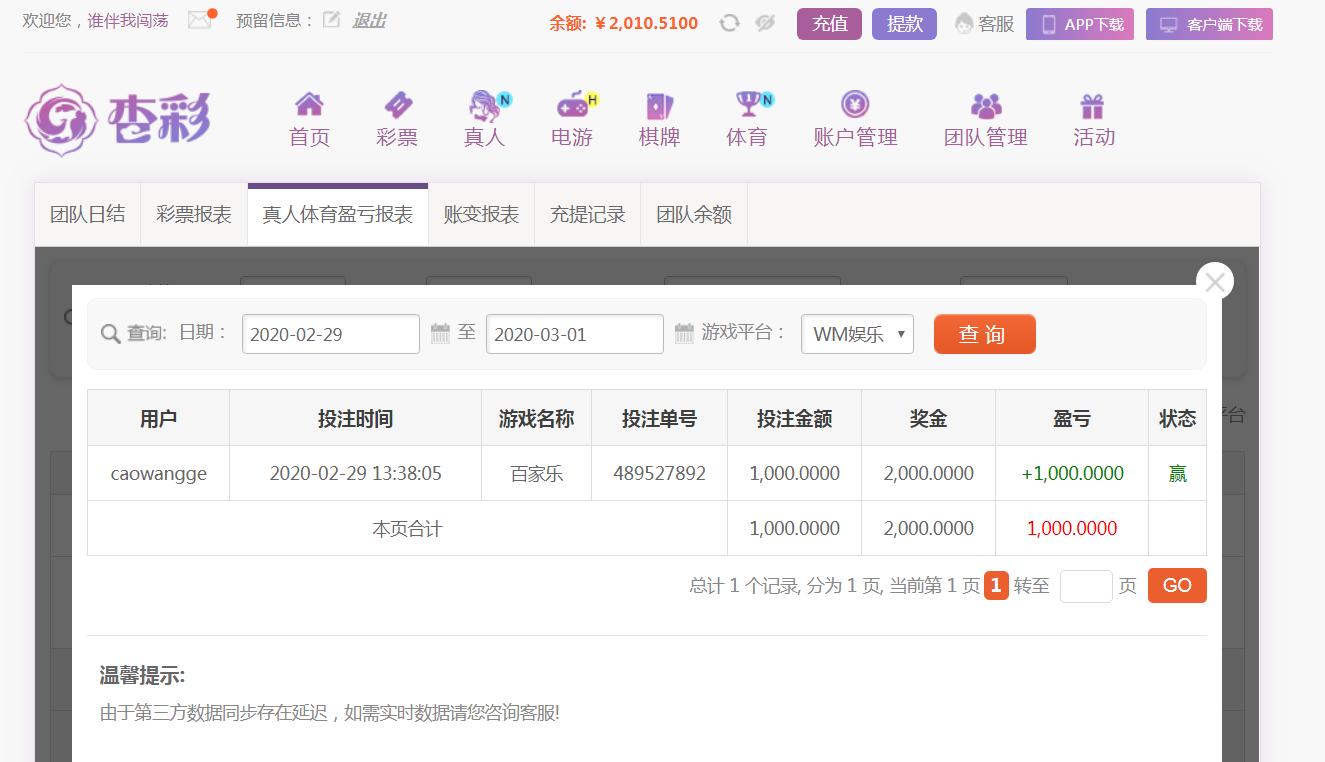Switch to 彩票报表 tab
The image size is (1325, 762).
tap(194, 215)
